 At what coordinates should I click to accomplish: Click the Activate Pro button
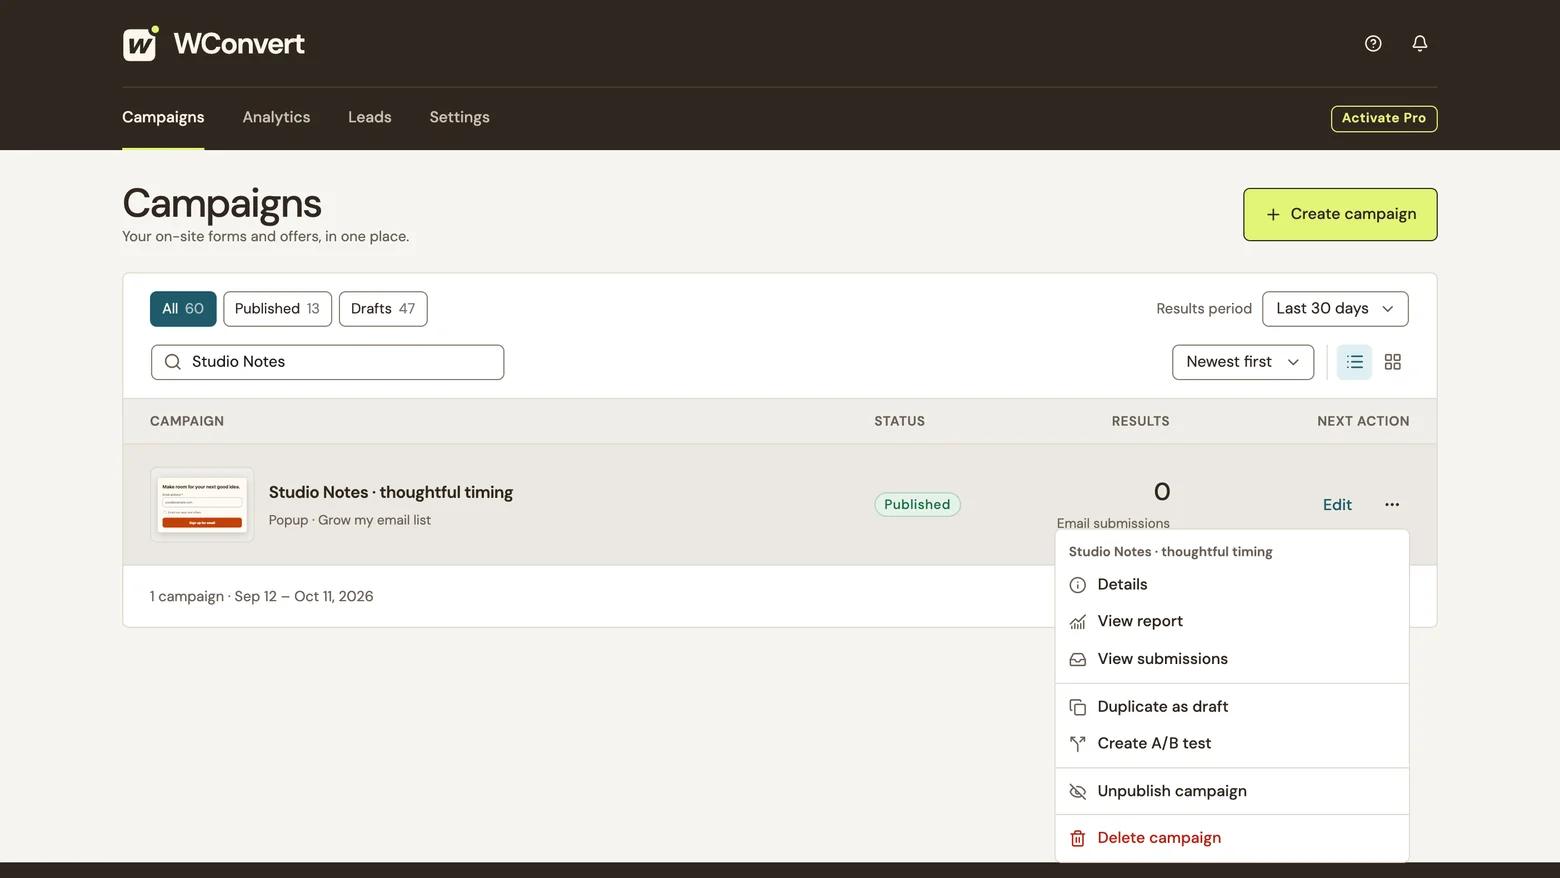pyautogui.click(x=1384, y=118)
